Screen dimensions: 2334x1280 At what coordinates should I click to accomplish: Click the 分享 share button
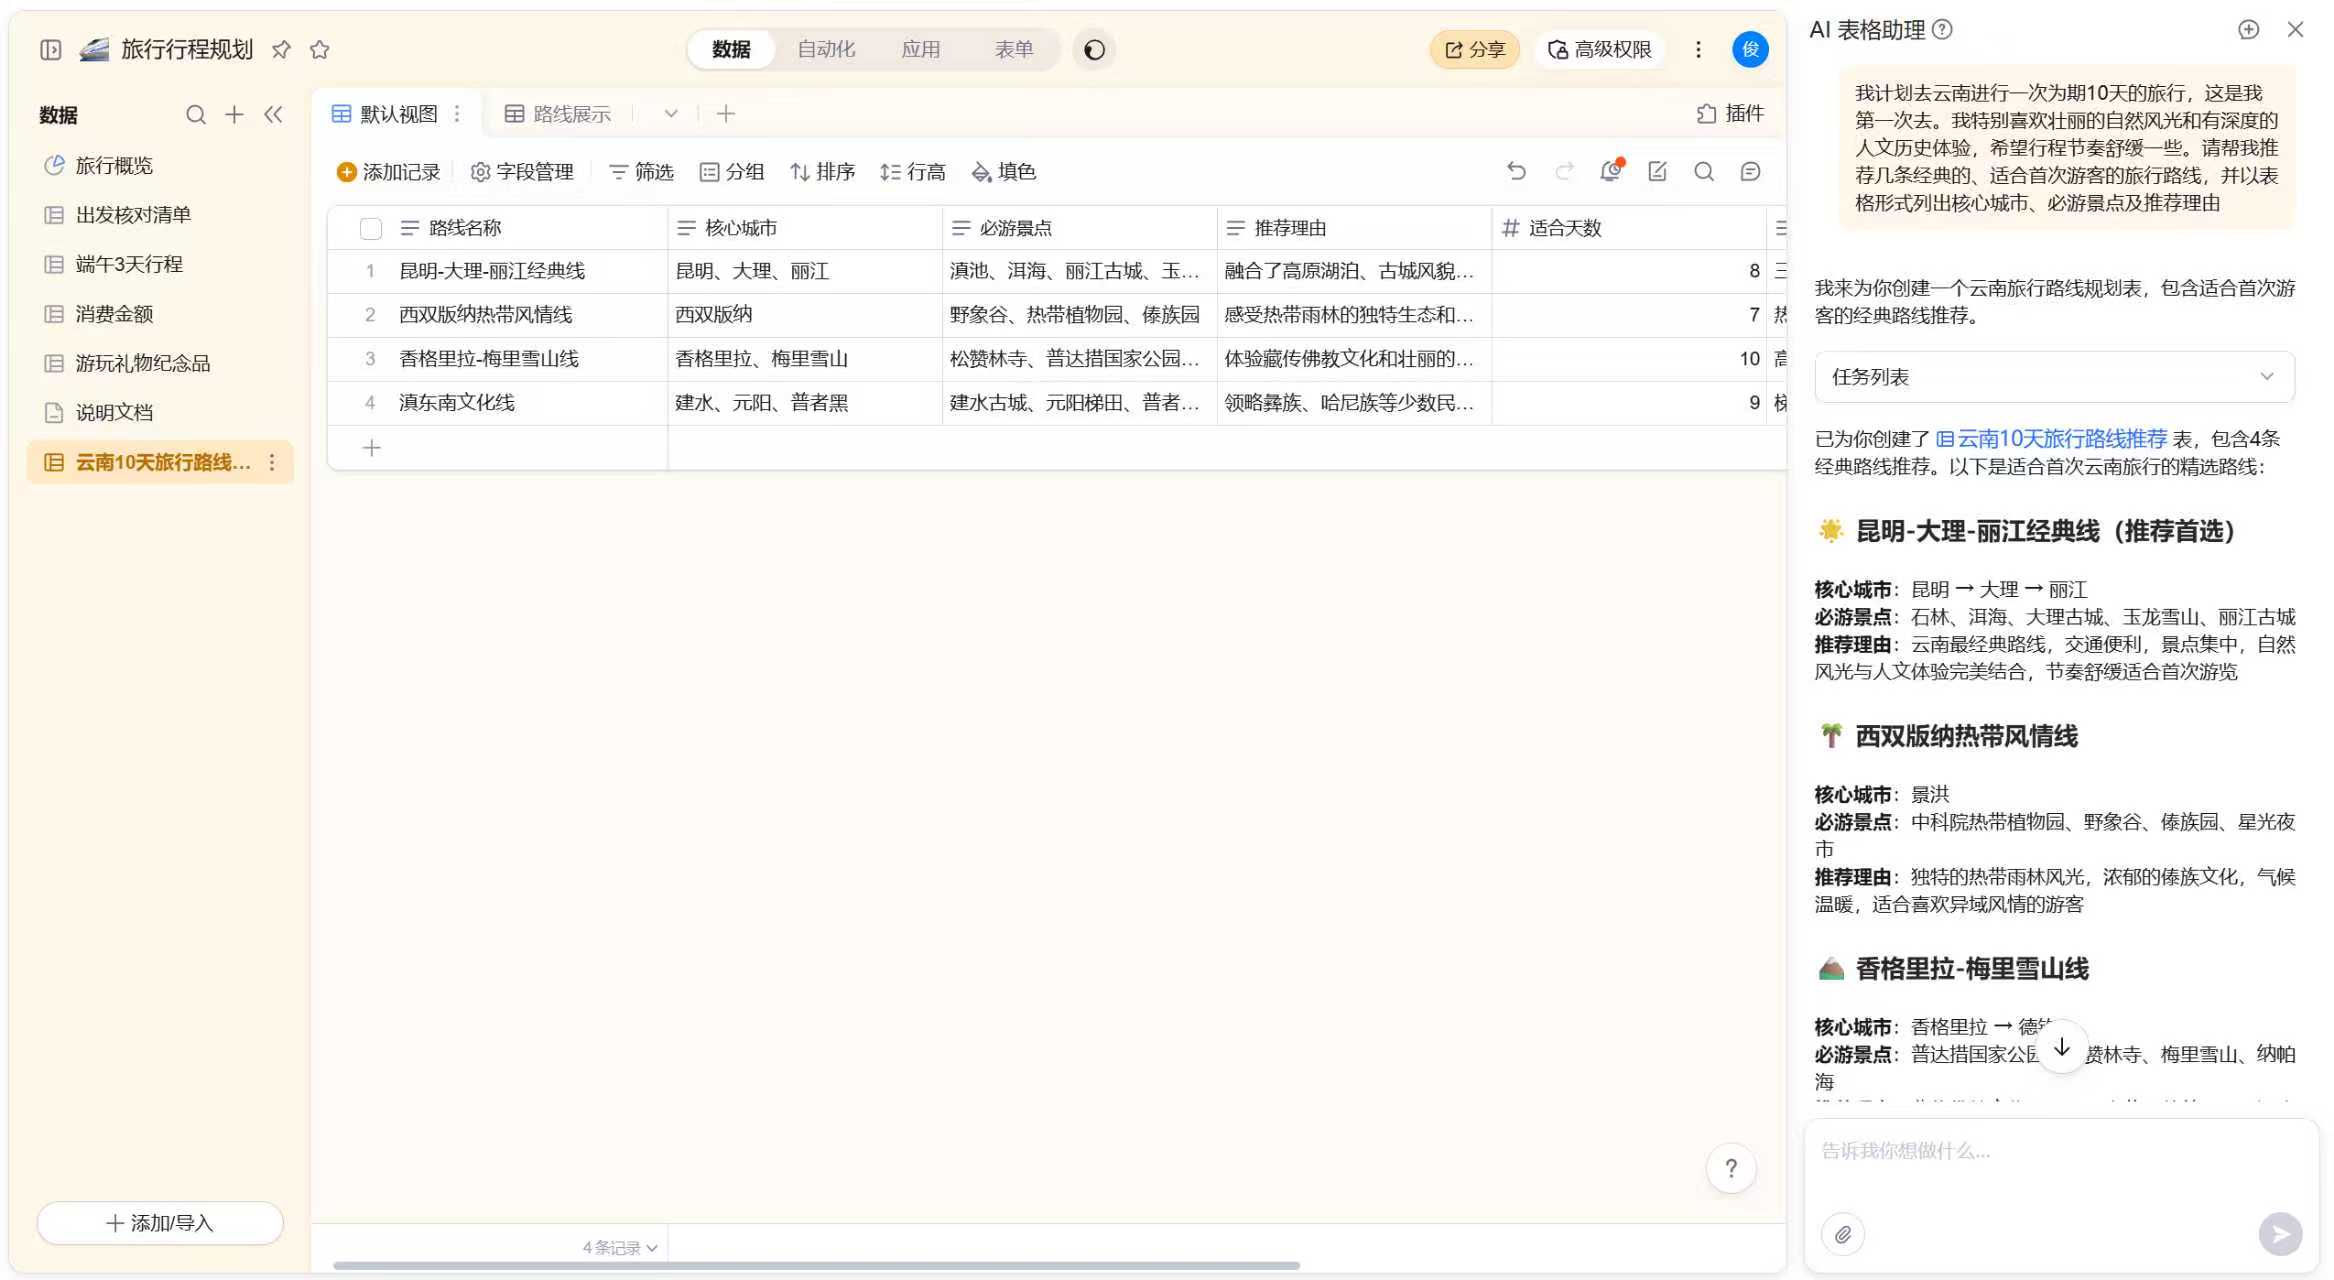(1473, 48)
